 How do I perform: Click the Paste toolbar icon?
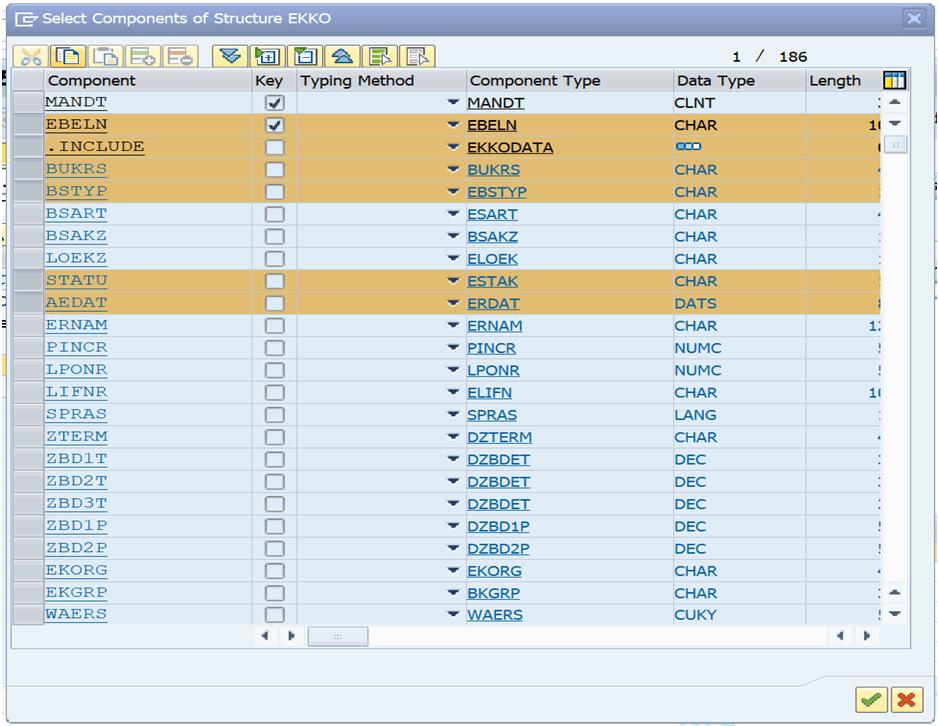click(105, 57)
